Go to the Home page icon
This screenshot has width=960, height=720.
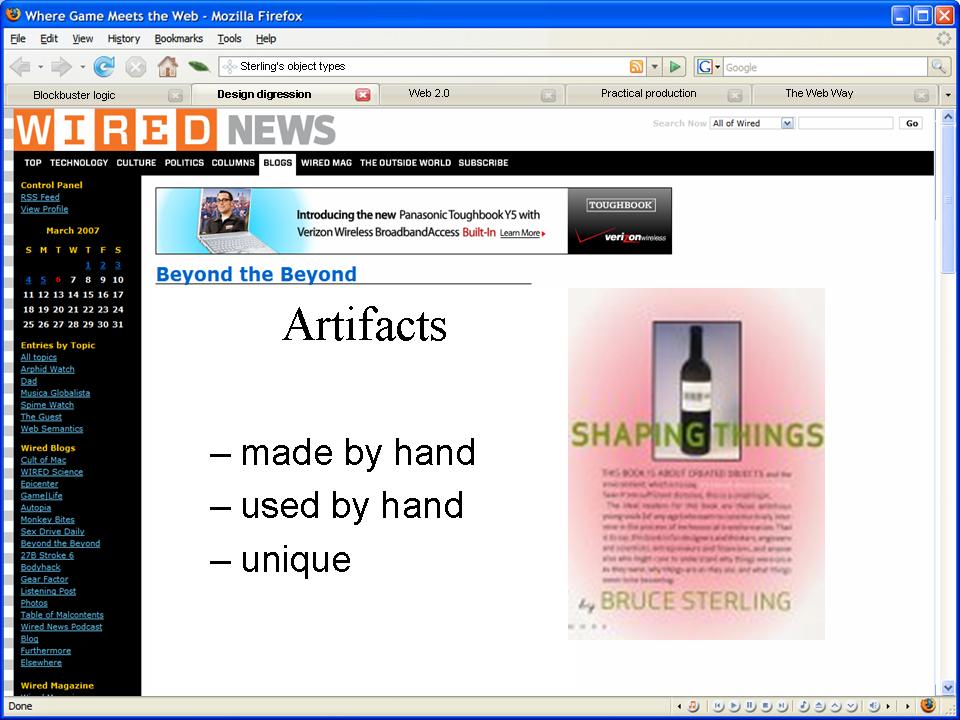[167, 66]
